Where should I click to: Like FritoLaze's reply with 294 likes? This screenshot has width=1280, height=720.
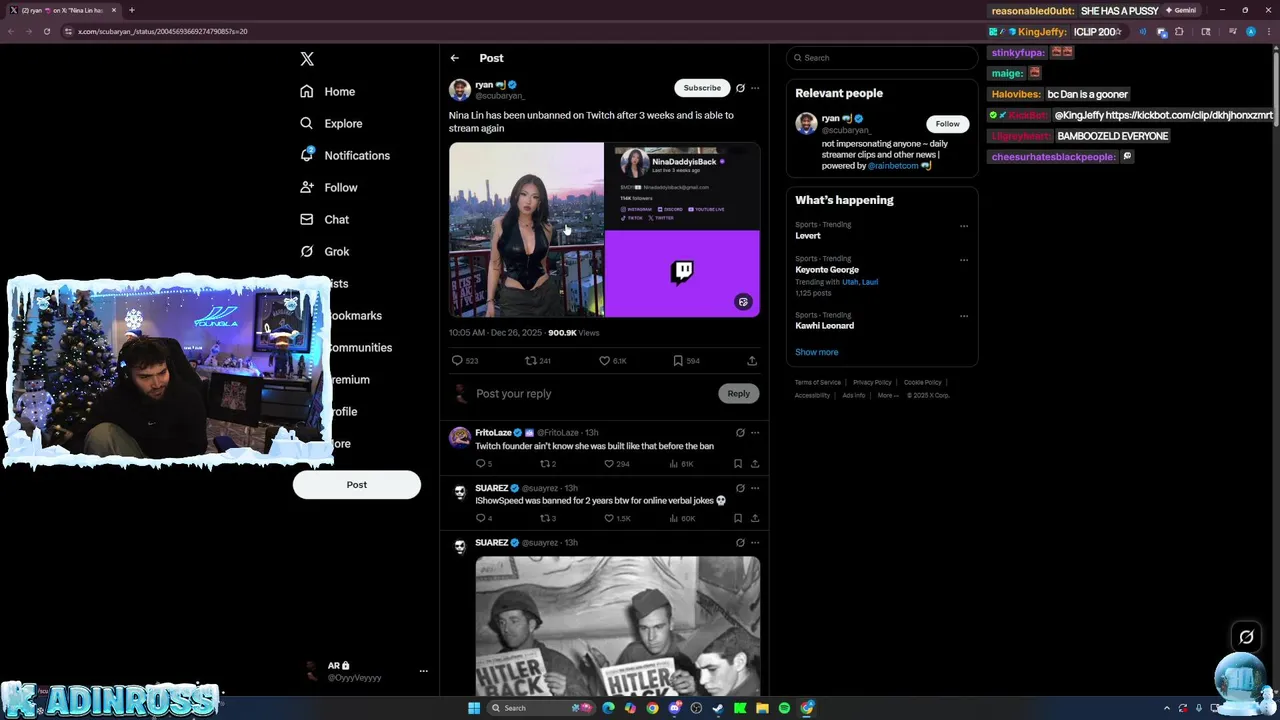(x=609, y=464)
